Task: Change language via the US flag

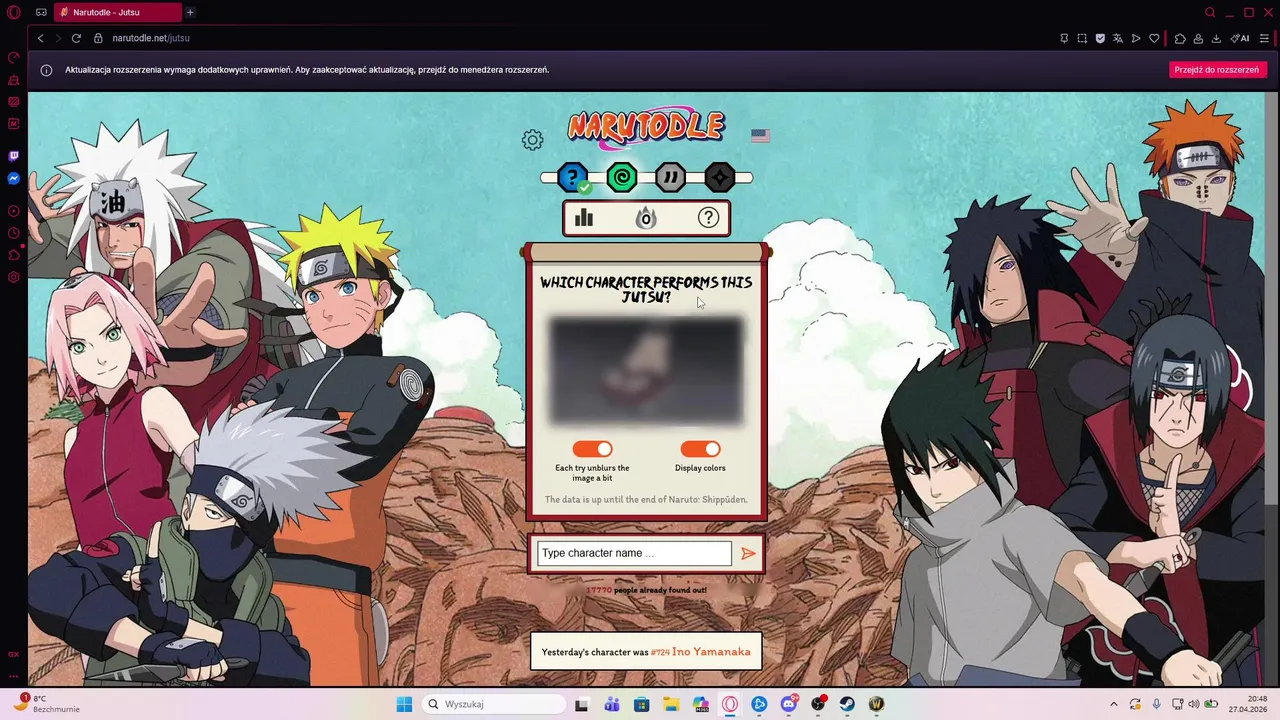Action: click(x=760, y=136)
